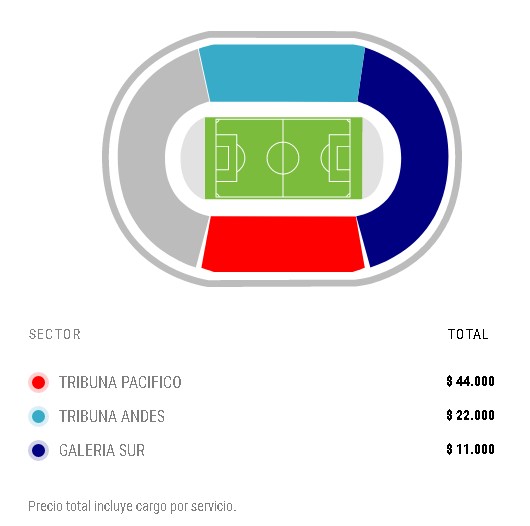The image size is (530, 526).
Task: Choose the GALERIA SUR sector label
Action: click(x=102, y=450)
